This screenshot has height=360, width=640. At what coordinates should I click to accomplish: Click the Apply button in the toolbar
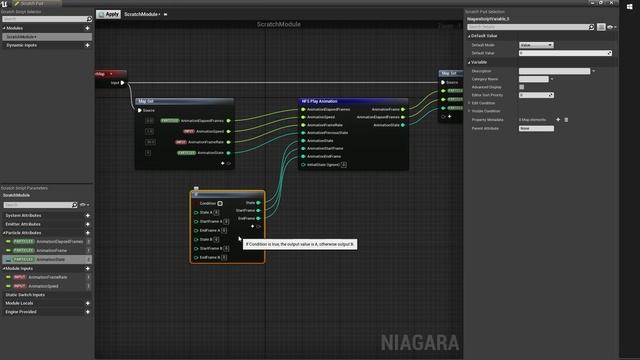coord(109,14)
